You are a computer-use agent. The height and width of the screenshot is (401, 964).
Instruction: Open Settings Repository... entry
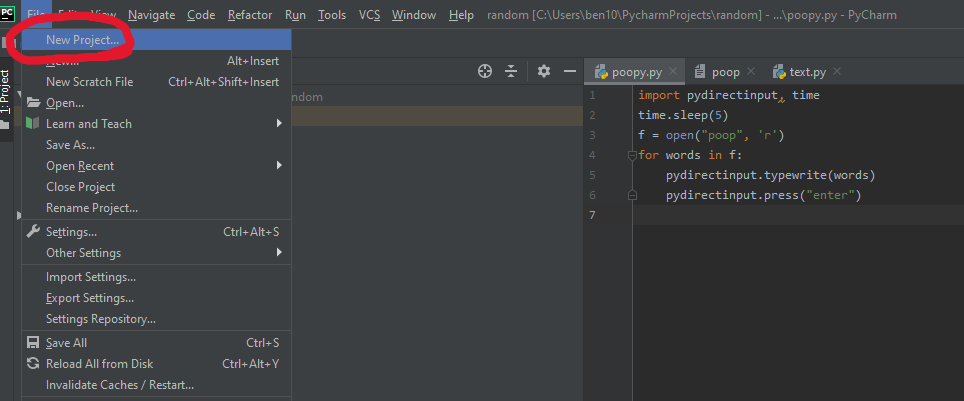157,319
